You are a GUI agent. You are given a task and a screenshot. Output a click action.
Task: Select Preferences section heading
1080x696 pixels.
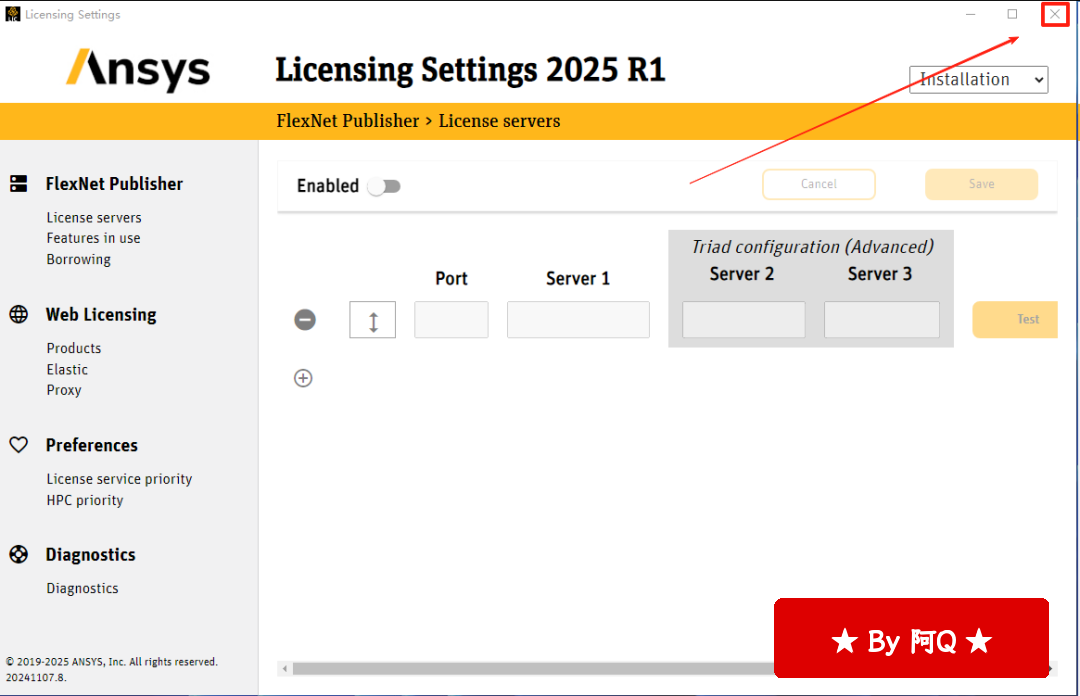[x=92, y=445]
